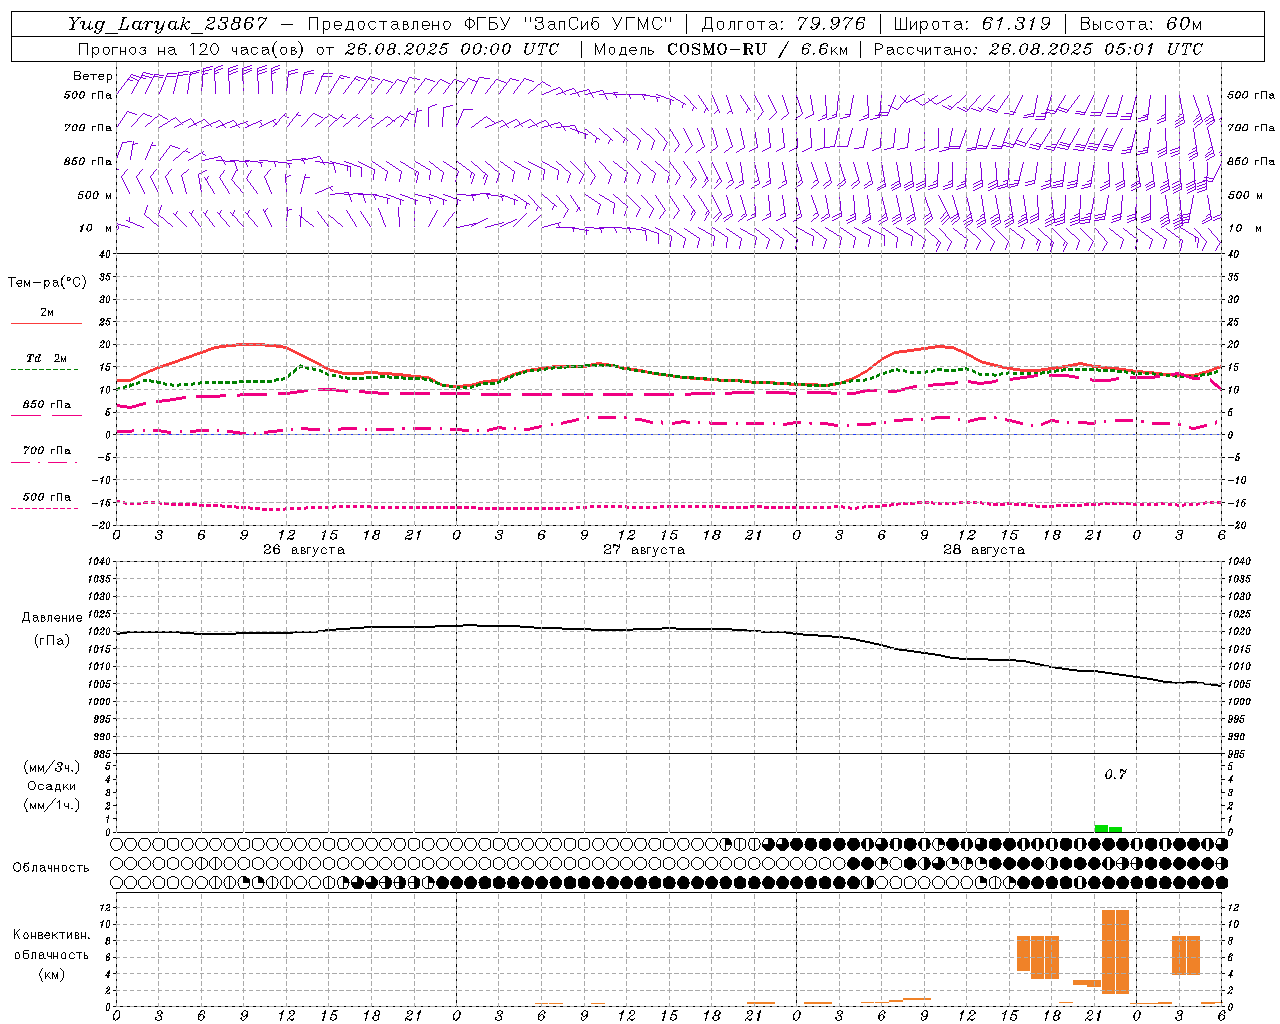Screen dimensions: 1280x1024
Task: Select the (мм/3ч.) precipitation unit label
Action: (52, 767)
